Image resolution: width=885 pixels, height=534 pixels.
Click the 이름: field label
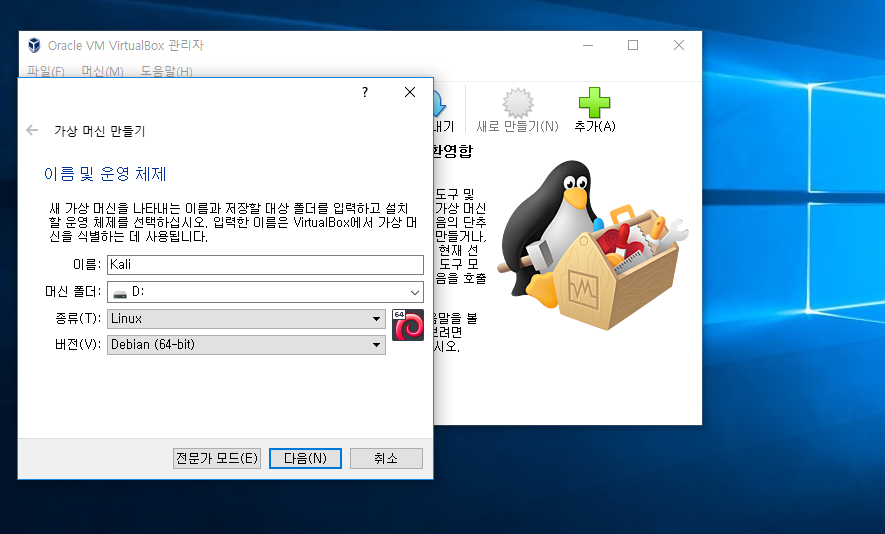[87, 264]
